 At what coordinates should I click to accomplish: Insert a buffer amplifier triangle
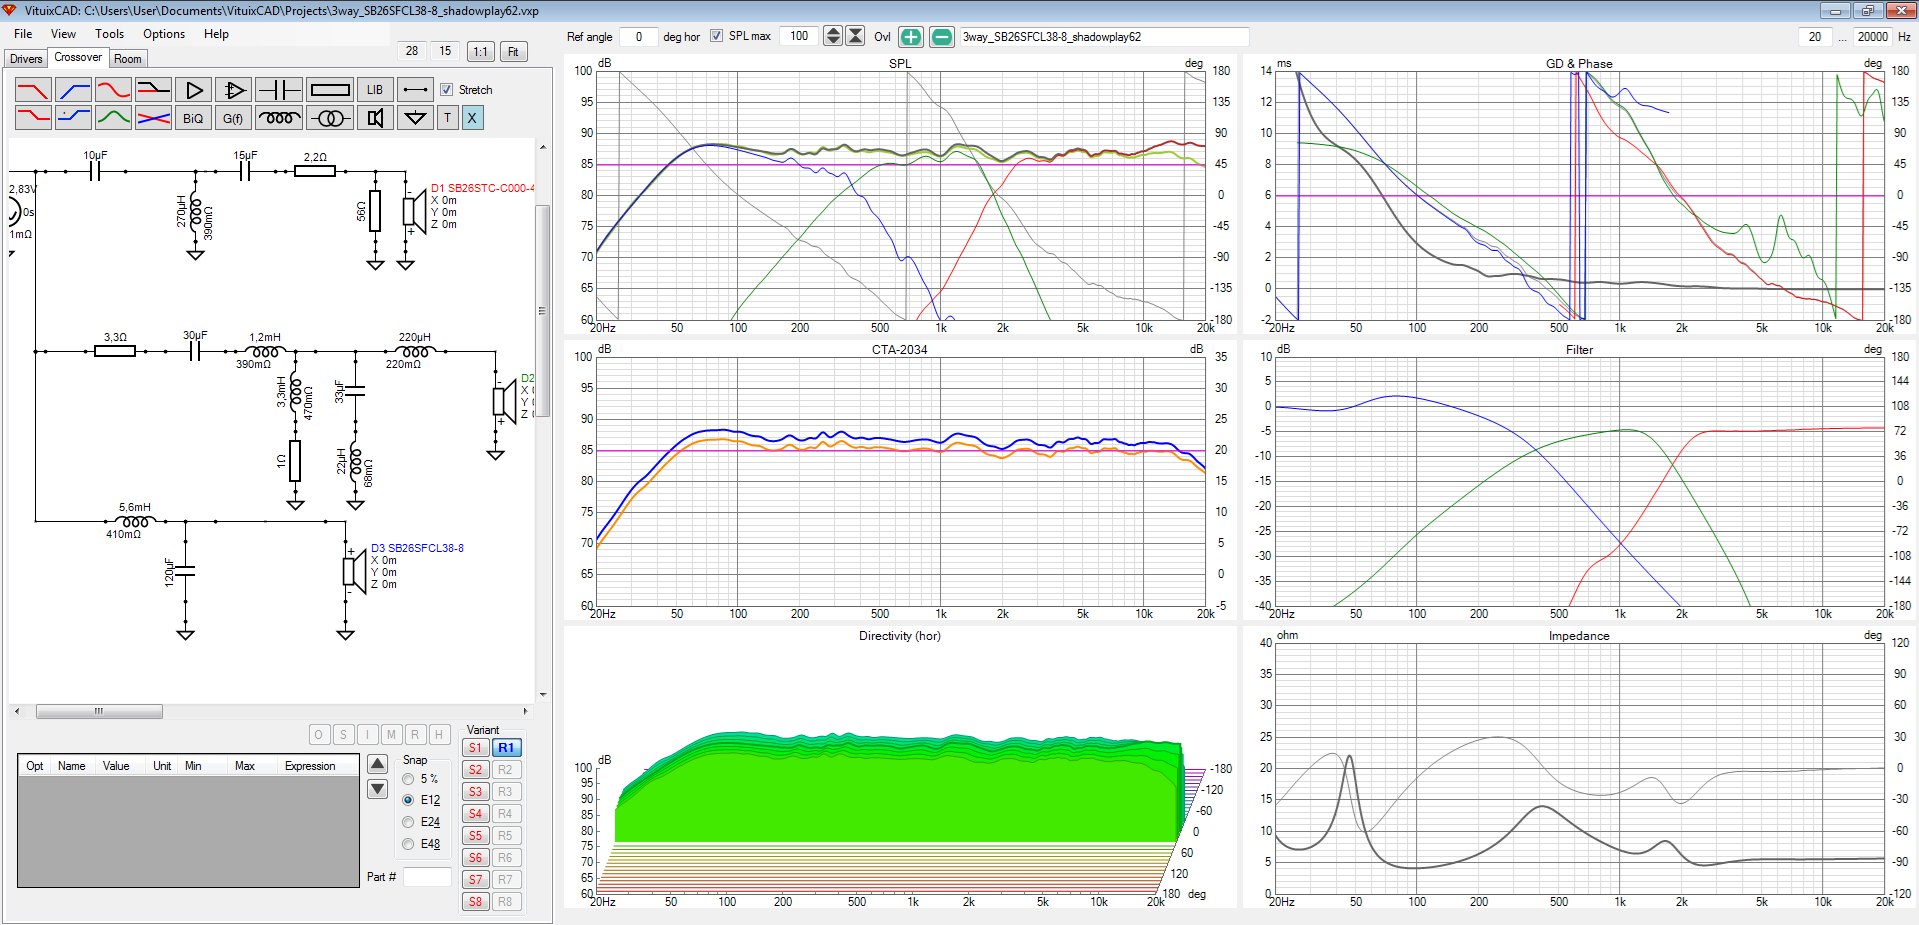point(193,90)
